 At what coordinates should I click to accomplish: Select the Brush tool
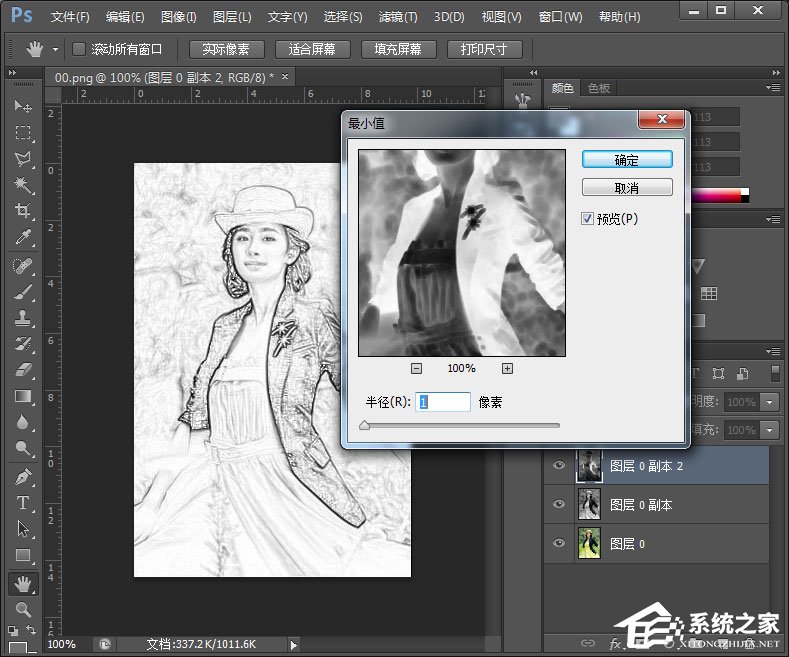click(x=22, y=291)
